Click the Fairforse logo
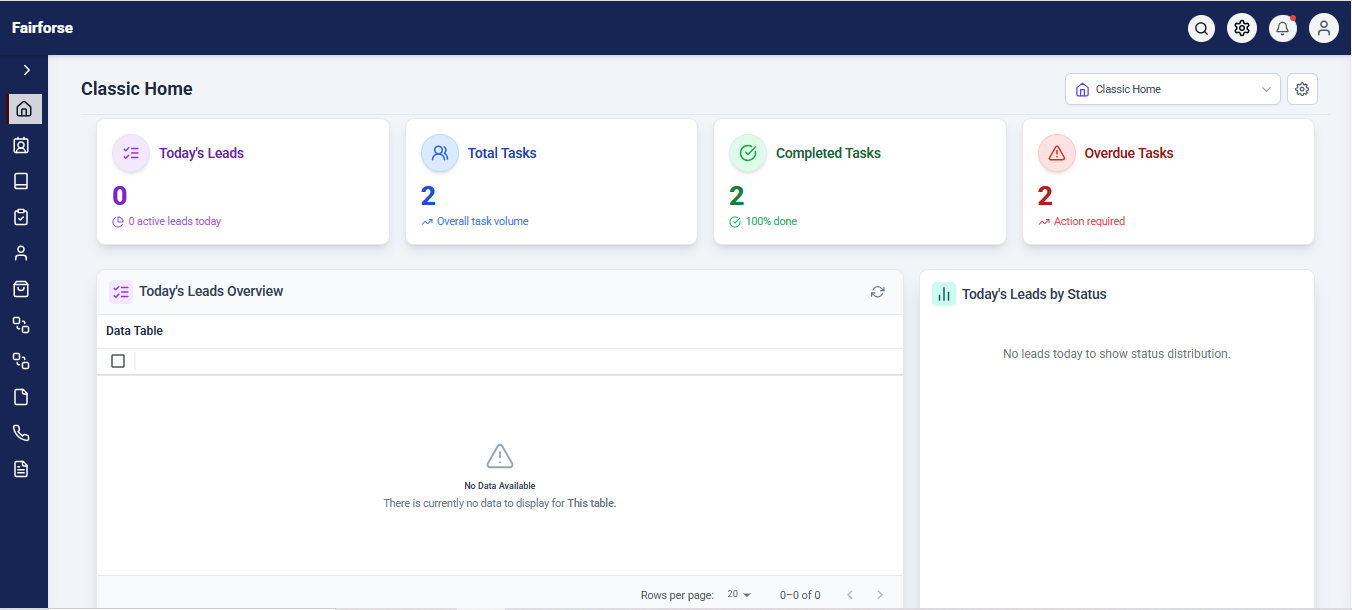 (42, 28)
